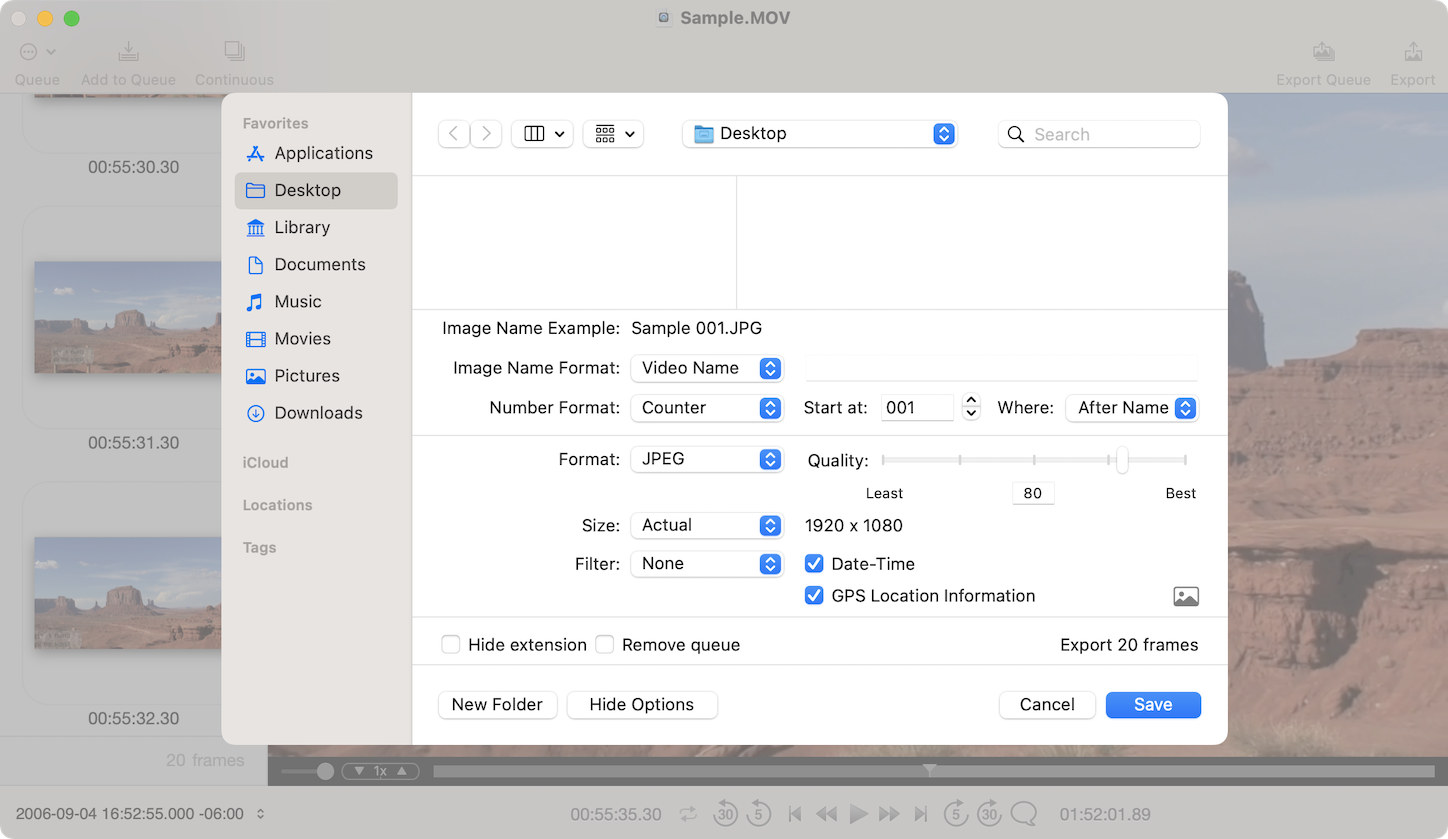Uncheck the Date-Time checkbox
The image size is (1448, 839).
click(x=814, y=564)
